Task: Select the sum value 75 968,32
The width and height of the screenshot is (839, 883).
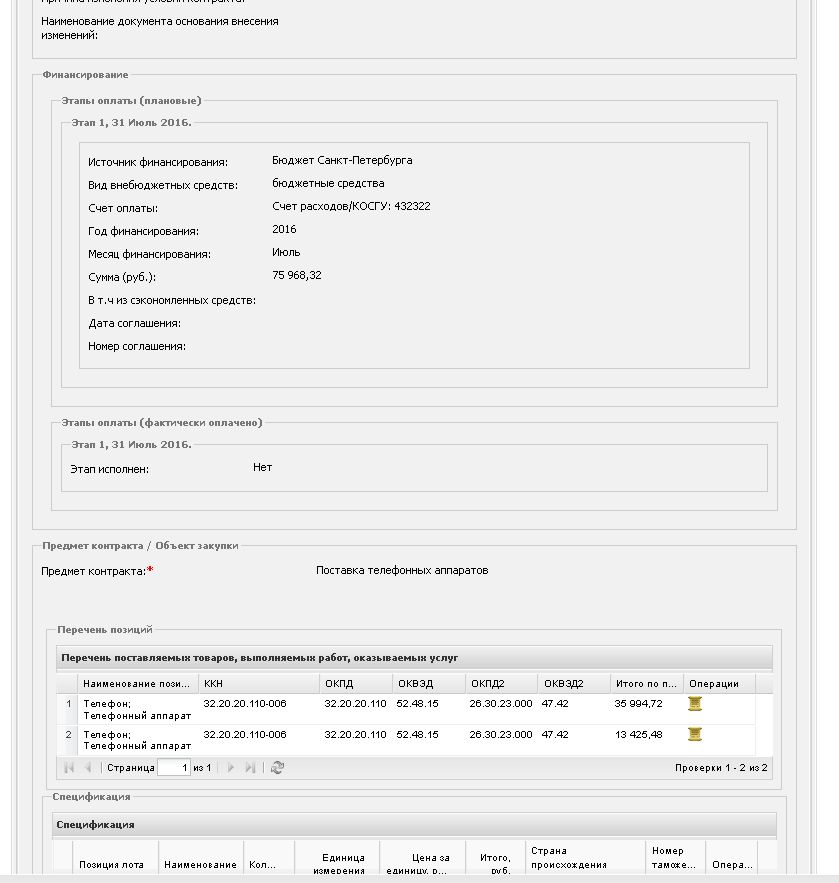Action: coord(297,275)
